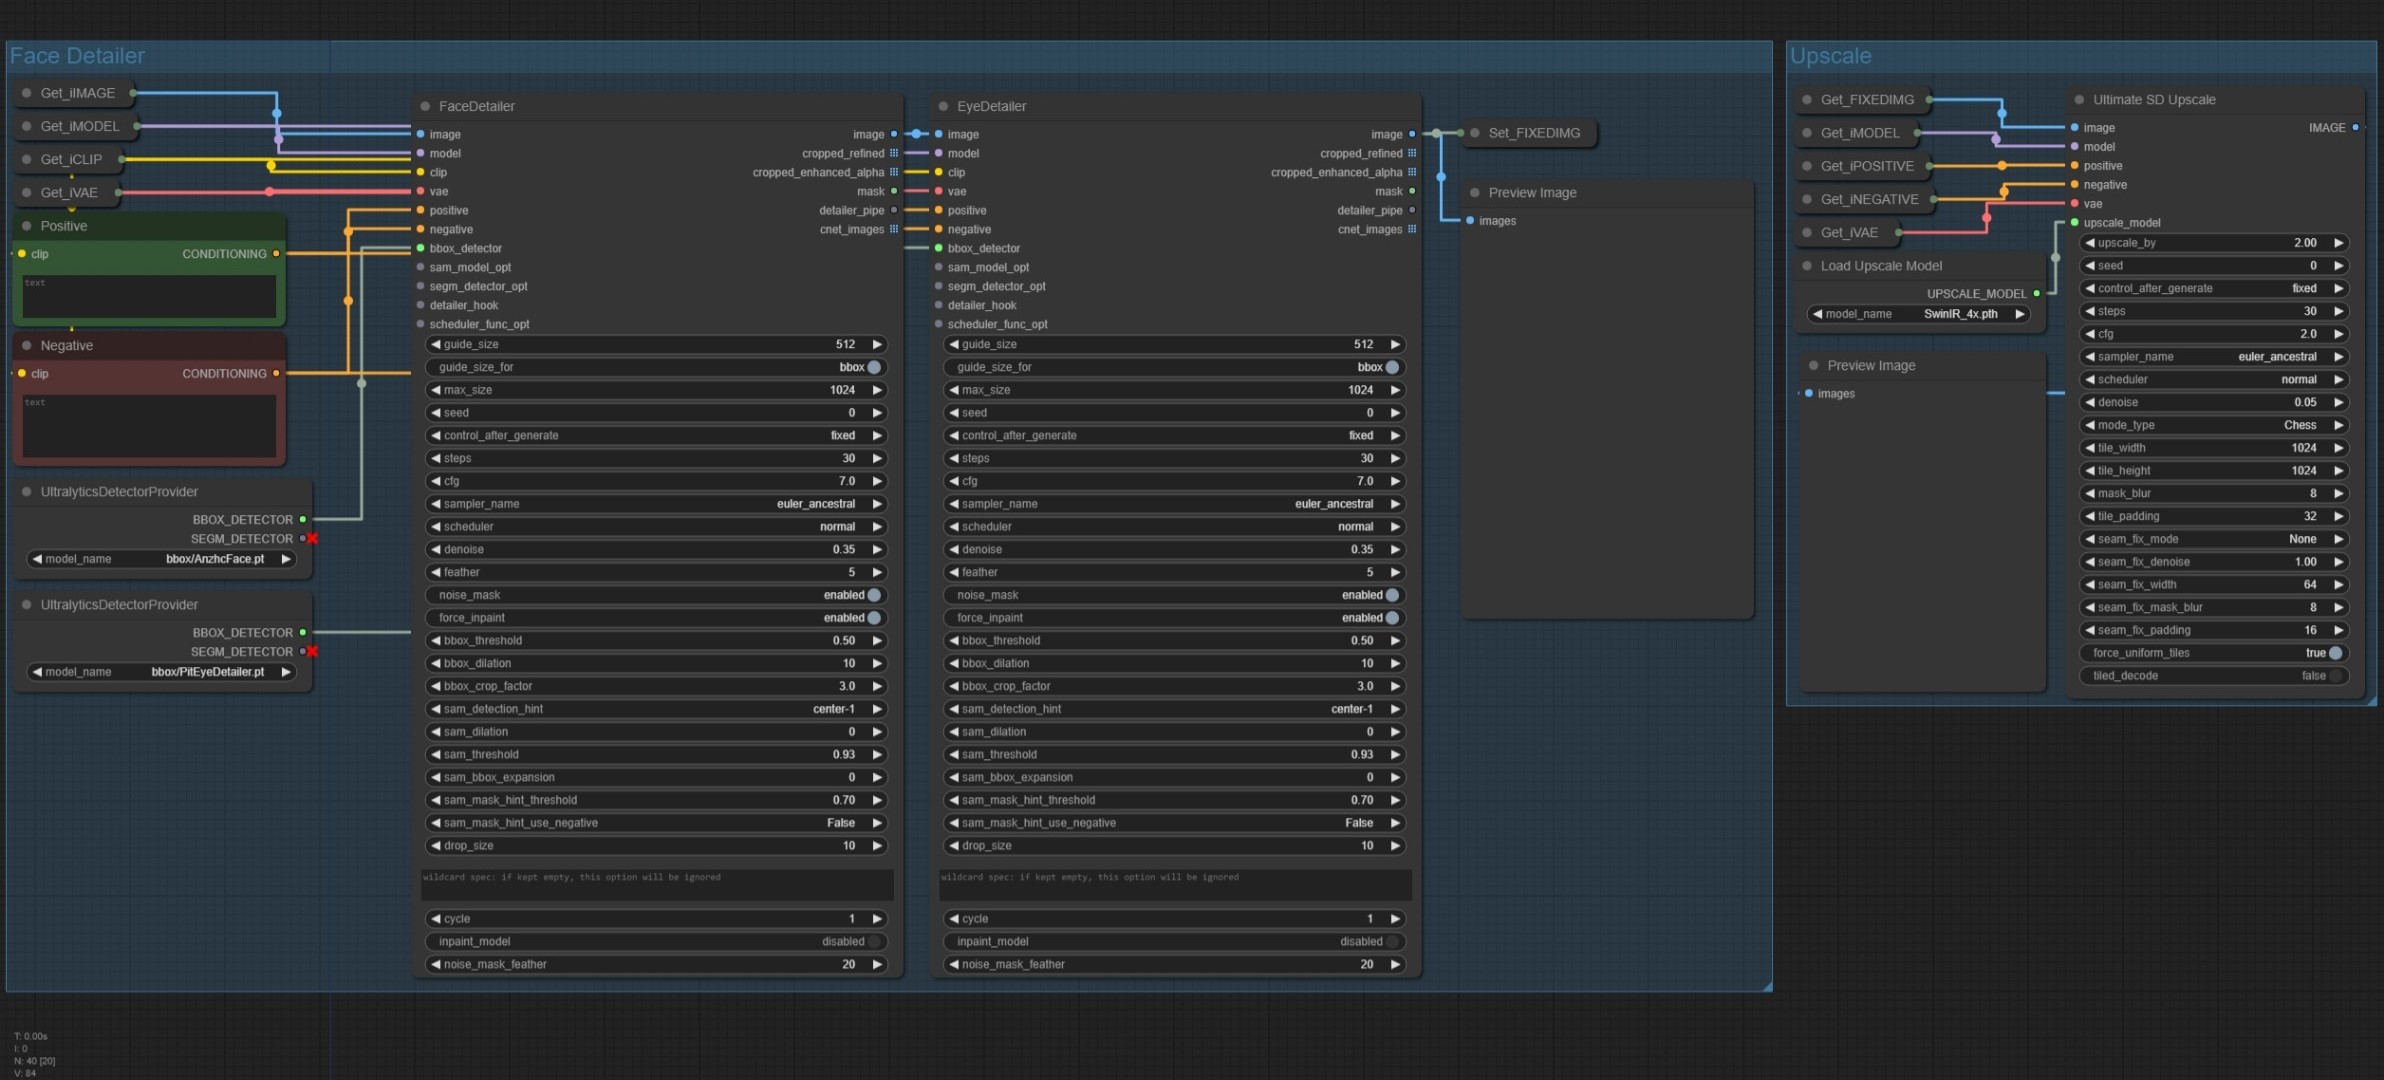This screenshot has width=2384, height=1080.
Task: Click the EyeDetailer node collapse dot
Action: (x=943, y=106)
